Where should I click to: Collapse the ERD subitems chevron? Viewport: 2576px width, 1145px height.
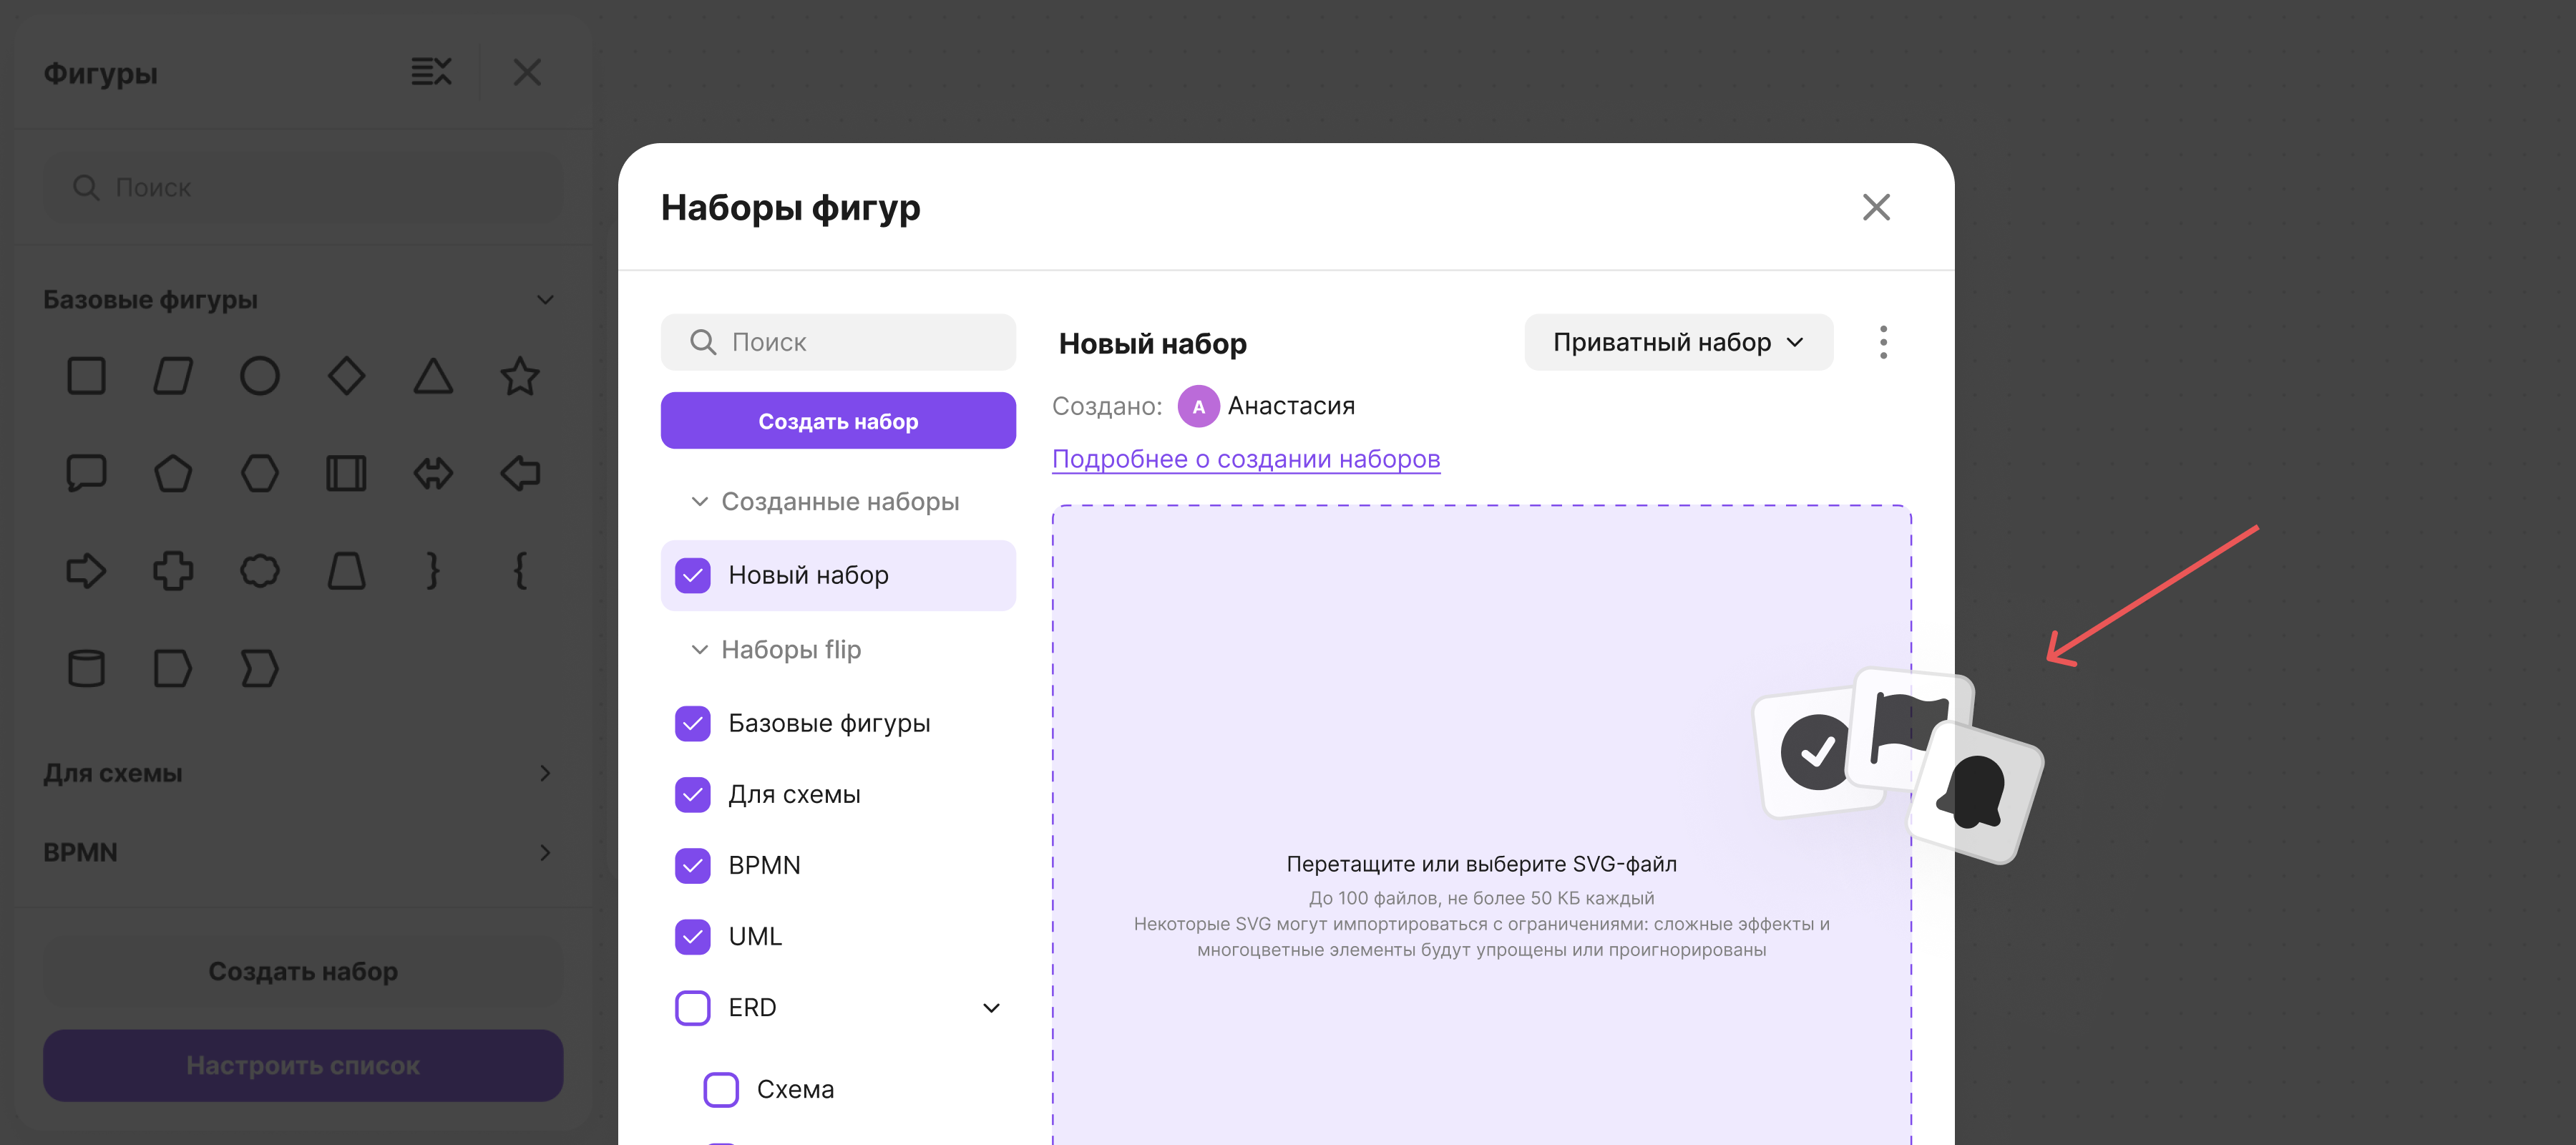pos(991,1008)
